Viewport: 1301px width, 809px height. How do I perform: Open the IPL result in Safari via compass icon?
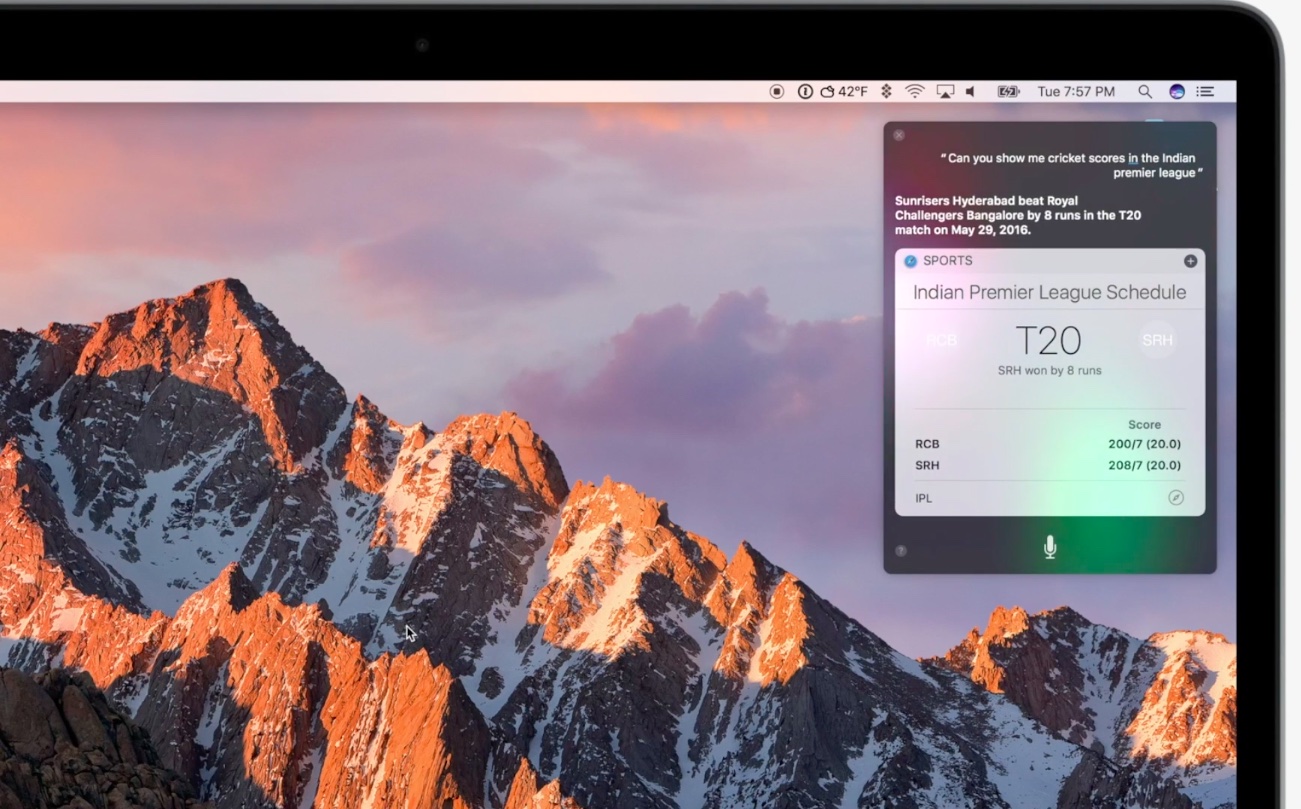click(1176, 498)
